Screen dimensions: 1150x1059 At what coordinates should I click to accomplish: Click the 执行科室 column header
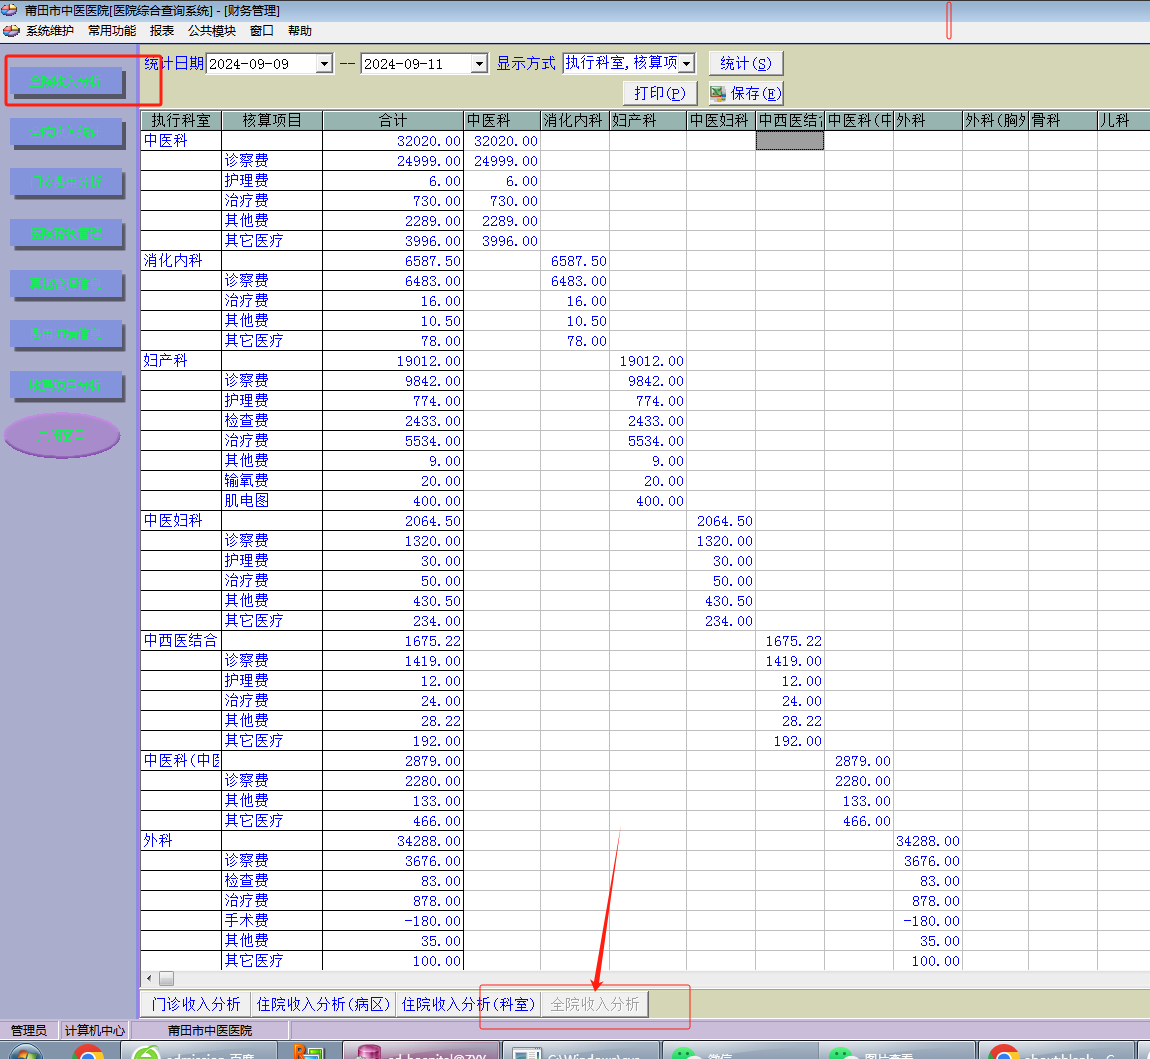pos(180,120)
